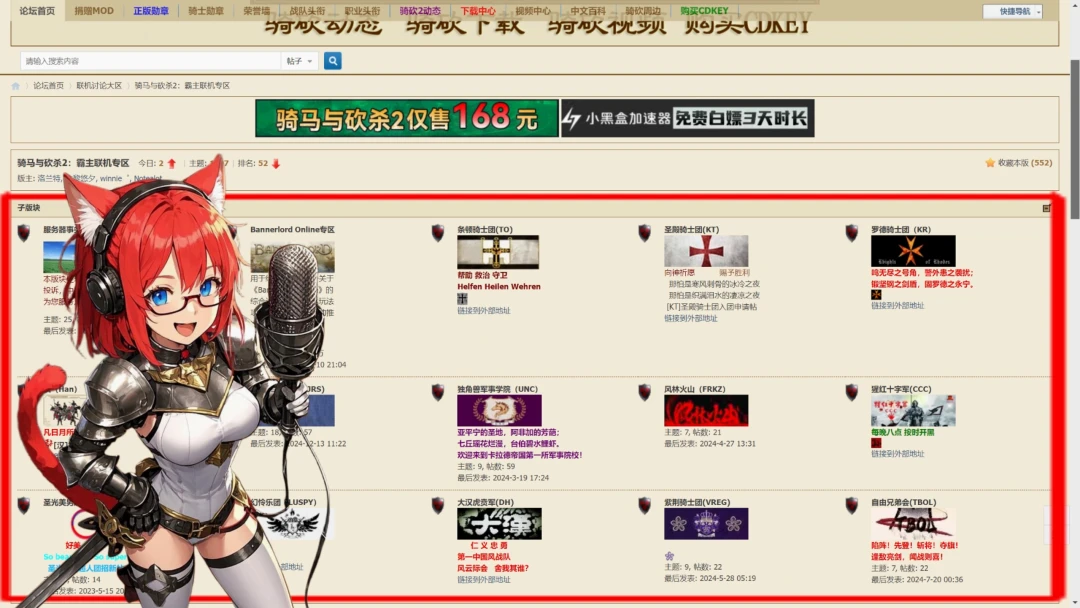Click Knights of Rhodes banner thumbnail
1080x608 pixels.
(913, 251)
